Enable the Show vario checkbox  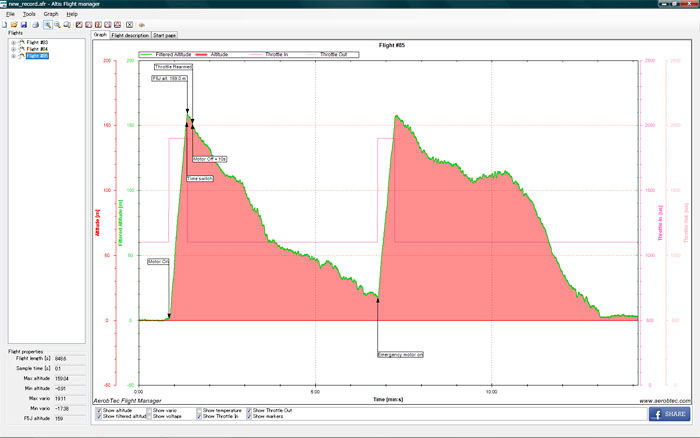tap(150, 410)
